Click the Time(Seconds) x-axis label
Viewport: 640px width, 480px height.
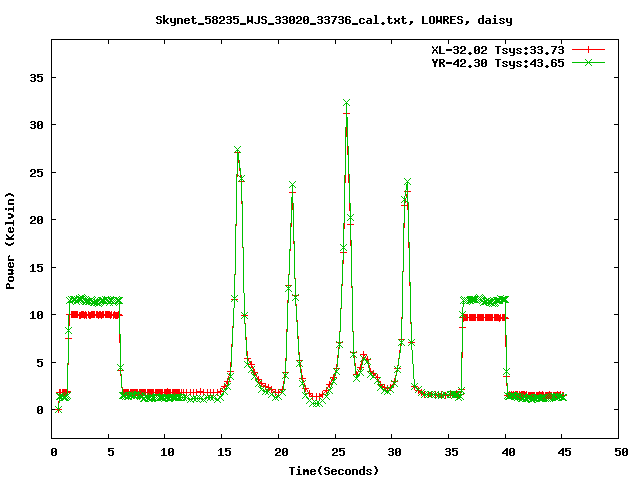pos(334,471)
